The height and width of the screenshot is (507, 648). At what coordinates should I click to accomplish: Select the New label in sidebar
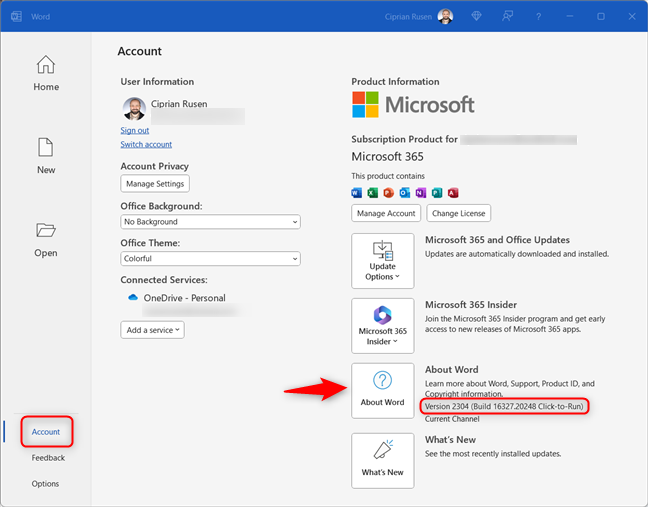(x=46, y=170)
